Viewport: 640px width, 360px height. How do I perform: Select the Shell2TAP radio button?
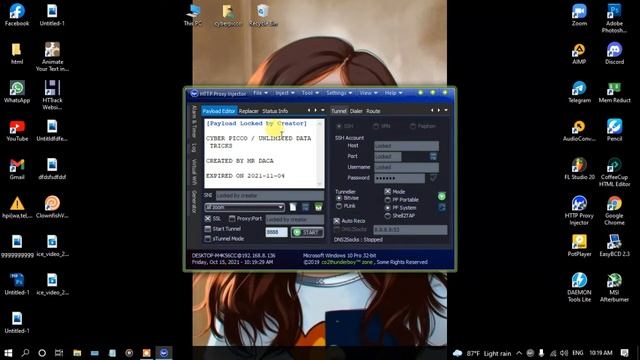(x=388, y=216)
